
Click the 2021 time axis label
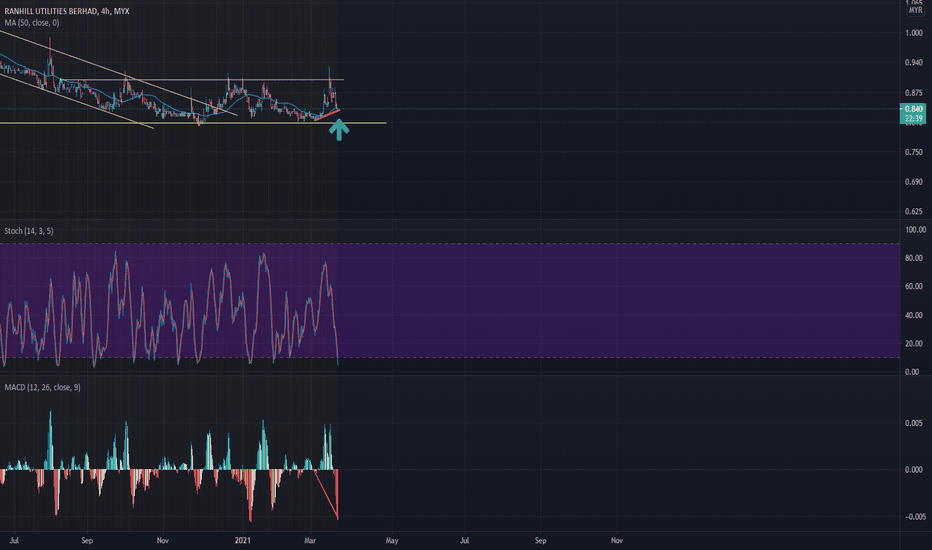243,540
